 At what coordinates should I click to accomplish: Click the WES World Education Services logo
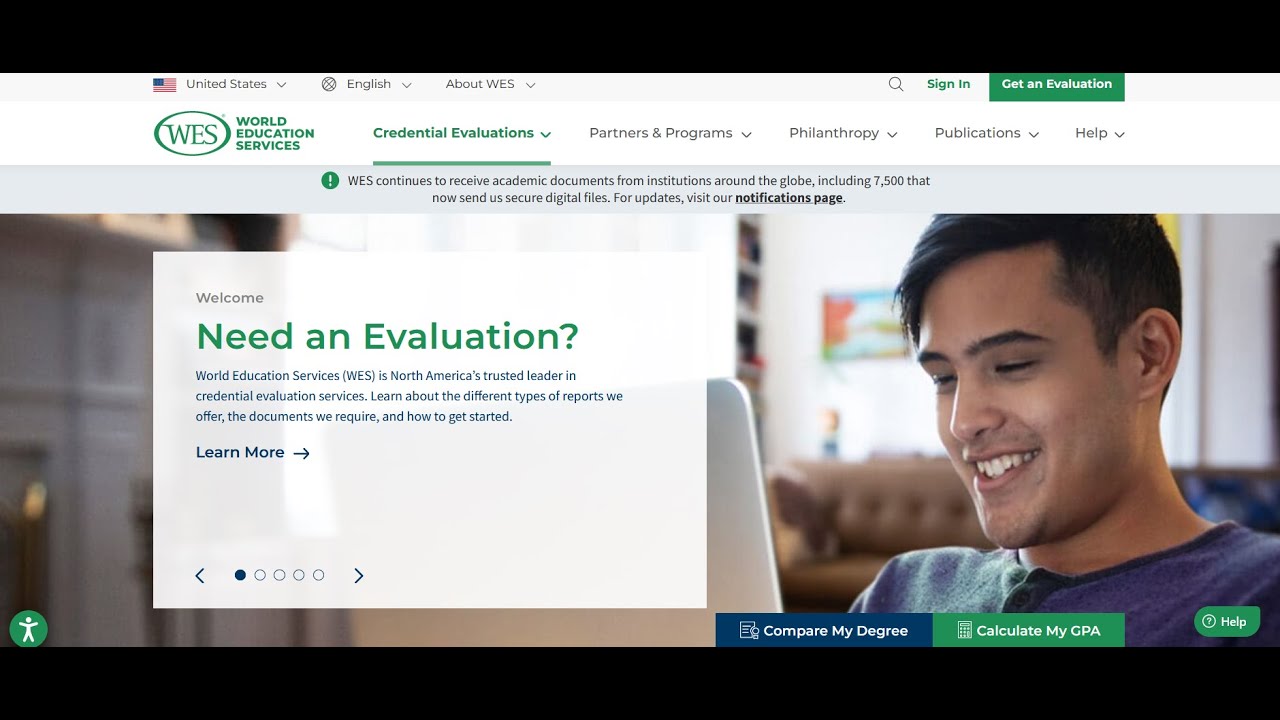coord(234,133)
